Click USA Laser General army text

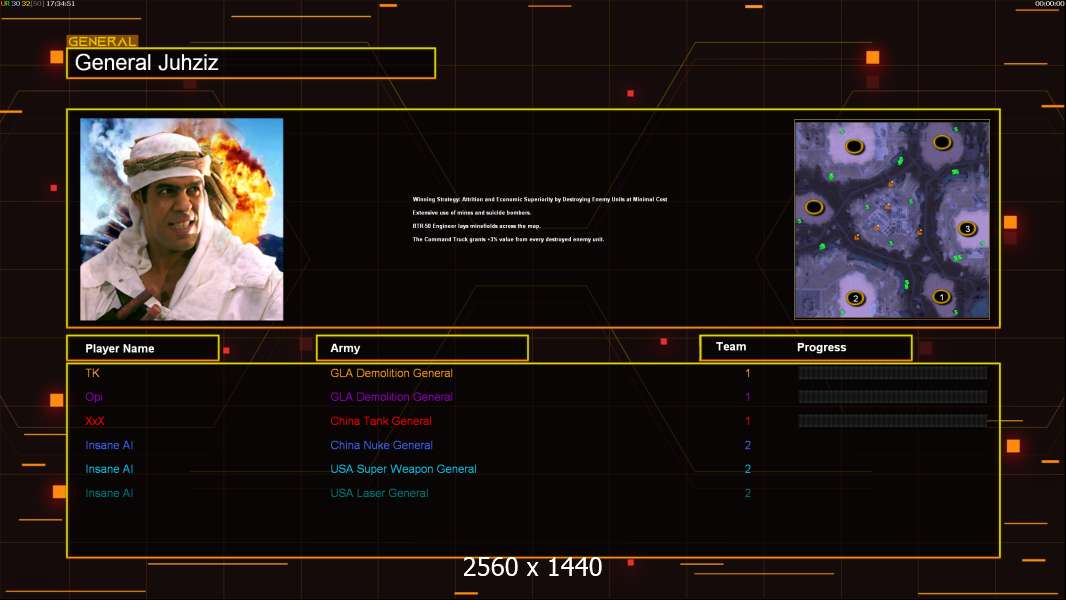tap(379, 493)
